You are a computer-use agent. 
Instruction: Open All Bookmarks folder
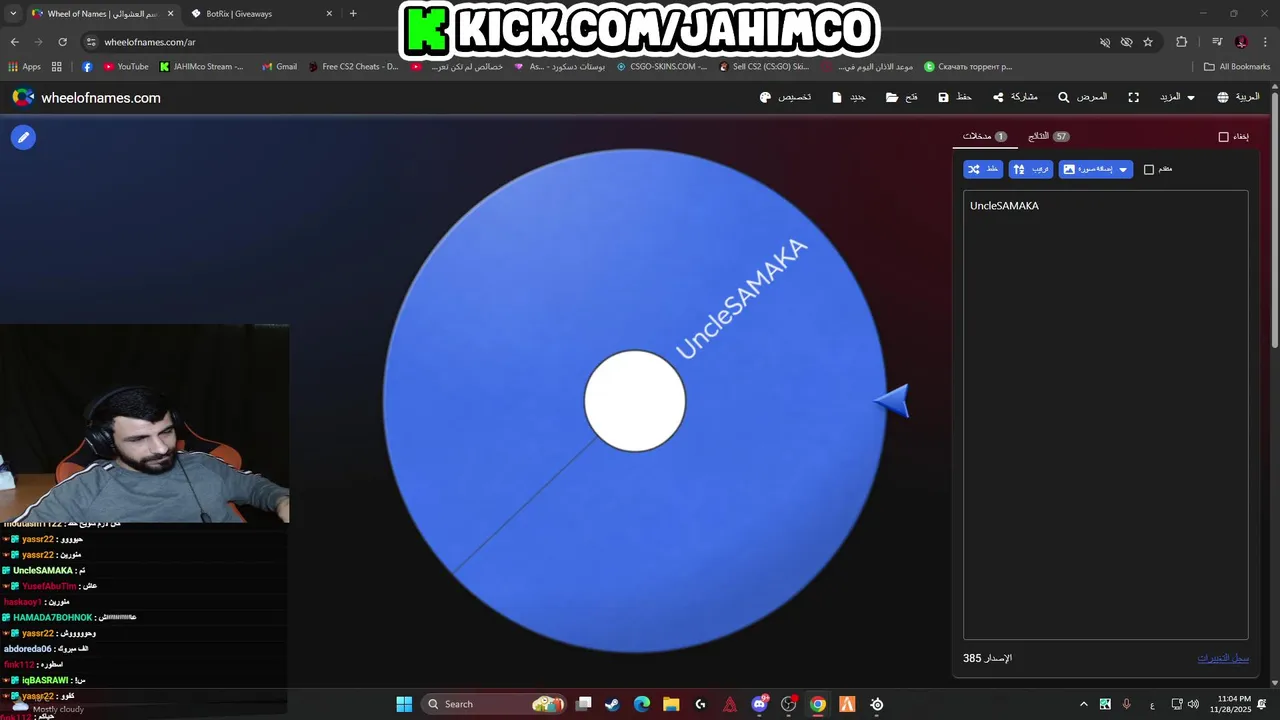(1236, 67)
